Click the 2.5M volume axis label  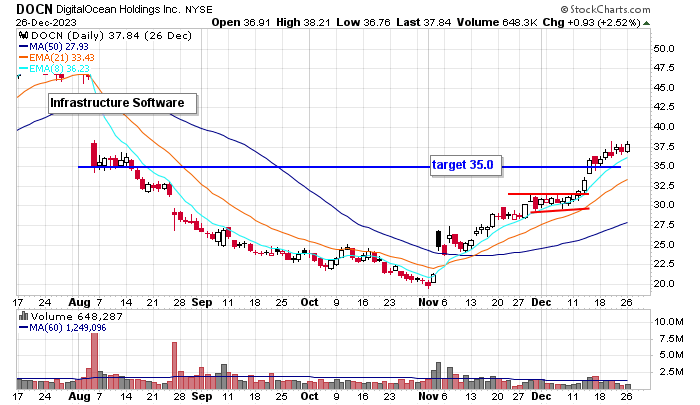point(671,372)
